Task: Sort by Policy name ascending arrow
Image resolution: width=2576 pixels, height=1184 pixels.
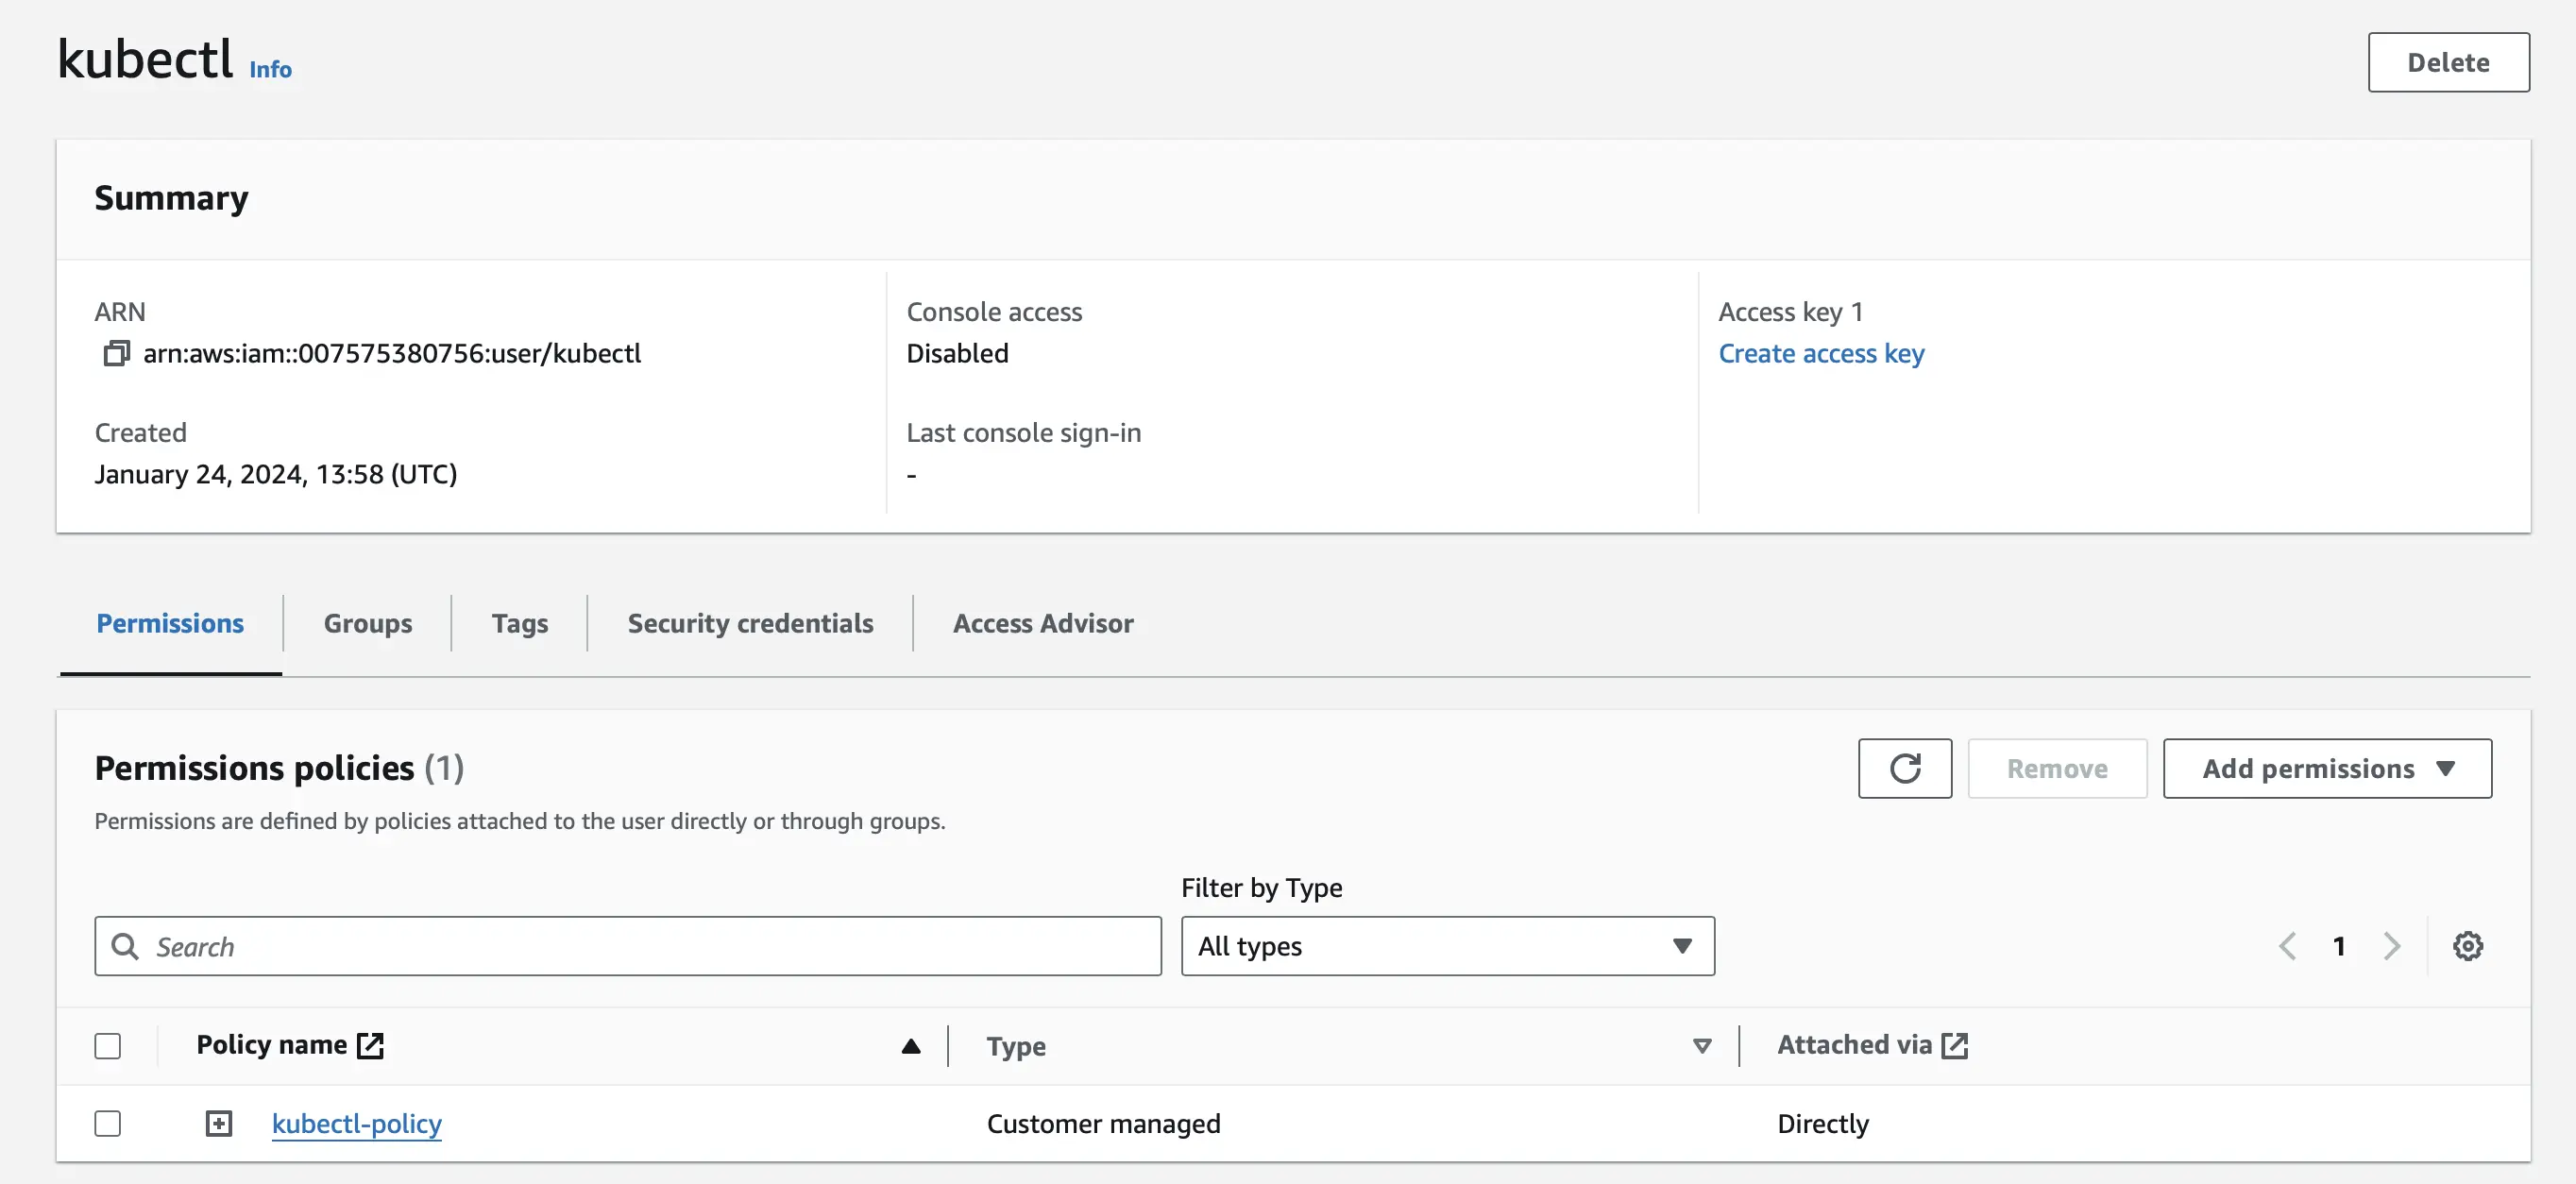Action: [910, 1046]
